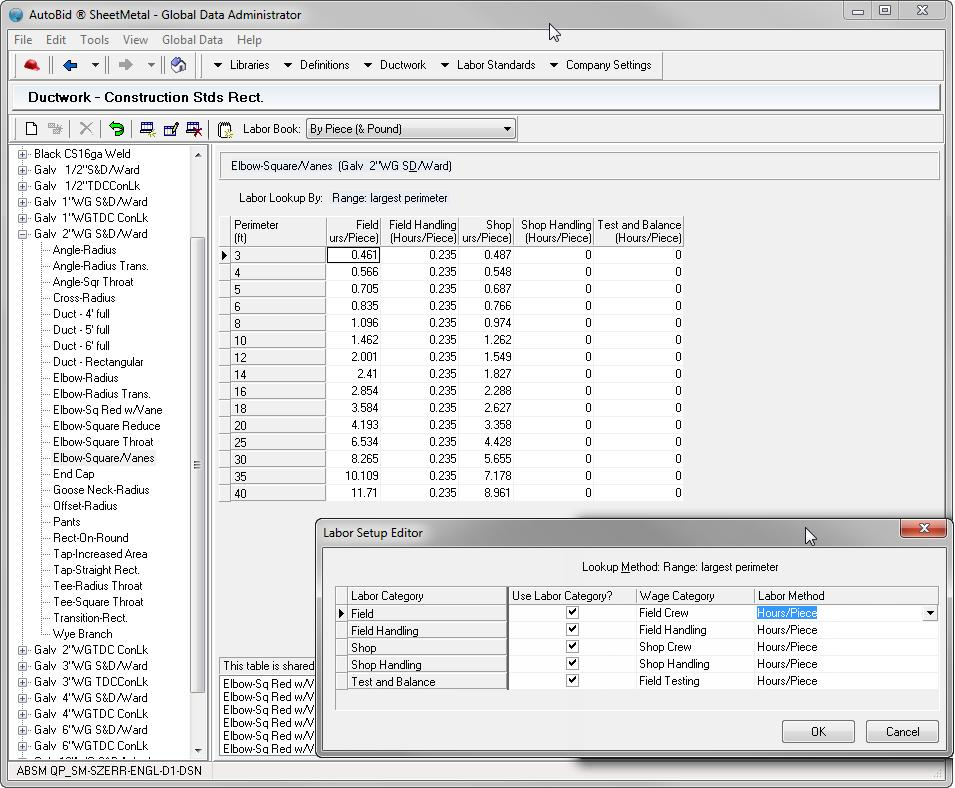Click the Shop cell 8.961 for perimeter 40
Image resolution: width=955 pixels, height=788 pixels.
[486, 493]
